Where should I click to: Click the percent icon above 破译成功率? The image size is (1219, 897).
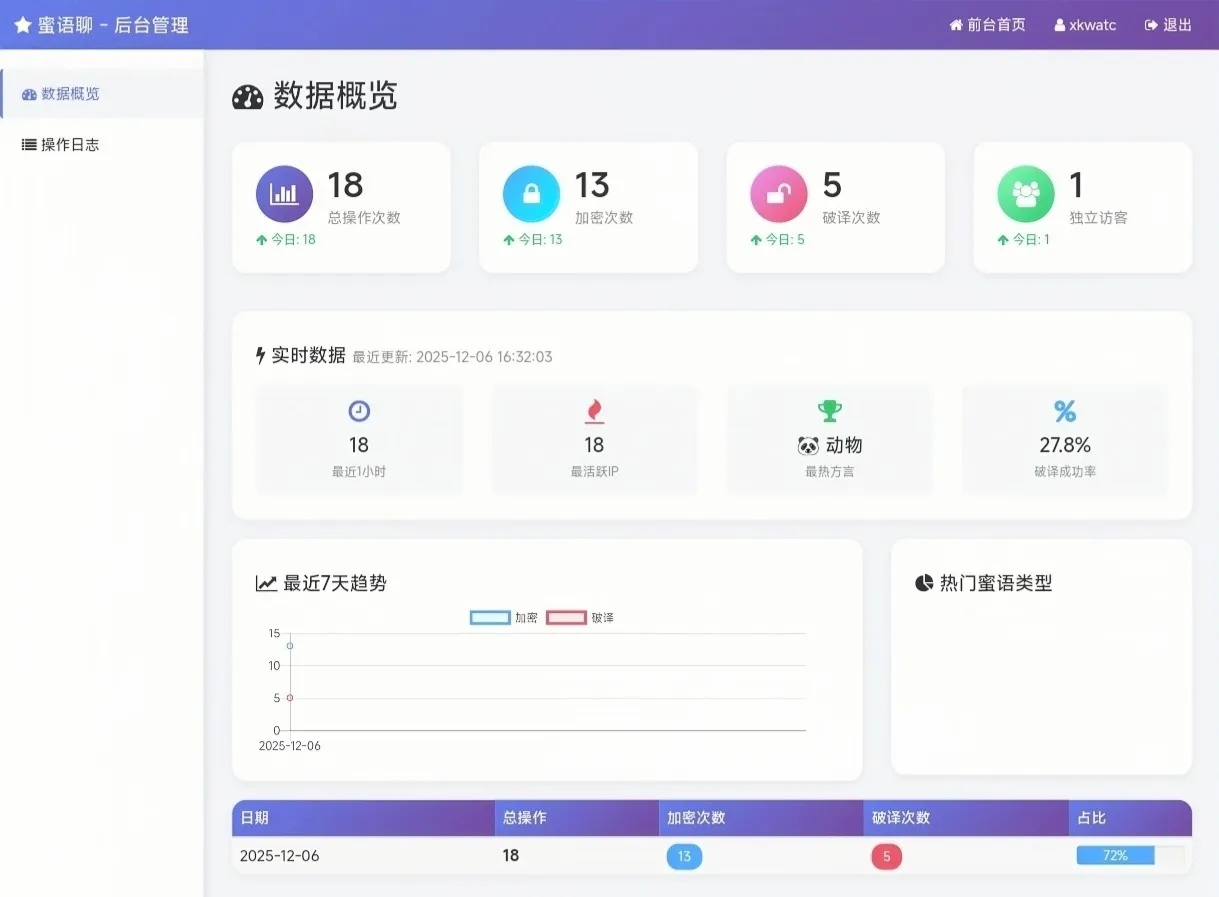[1064, 411]
